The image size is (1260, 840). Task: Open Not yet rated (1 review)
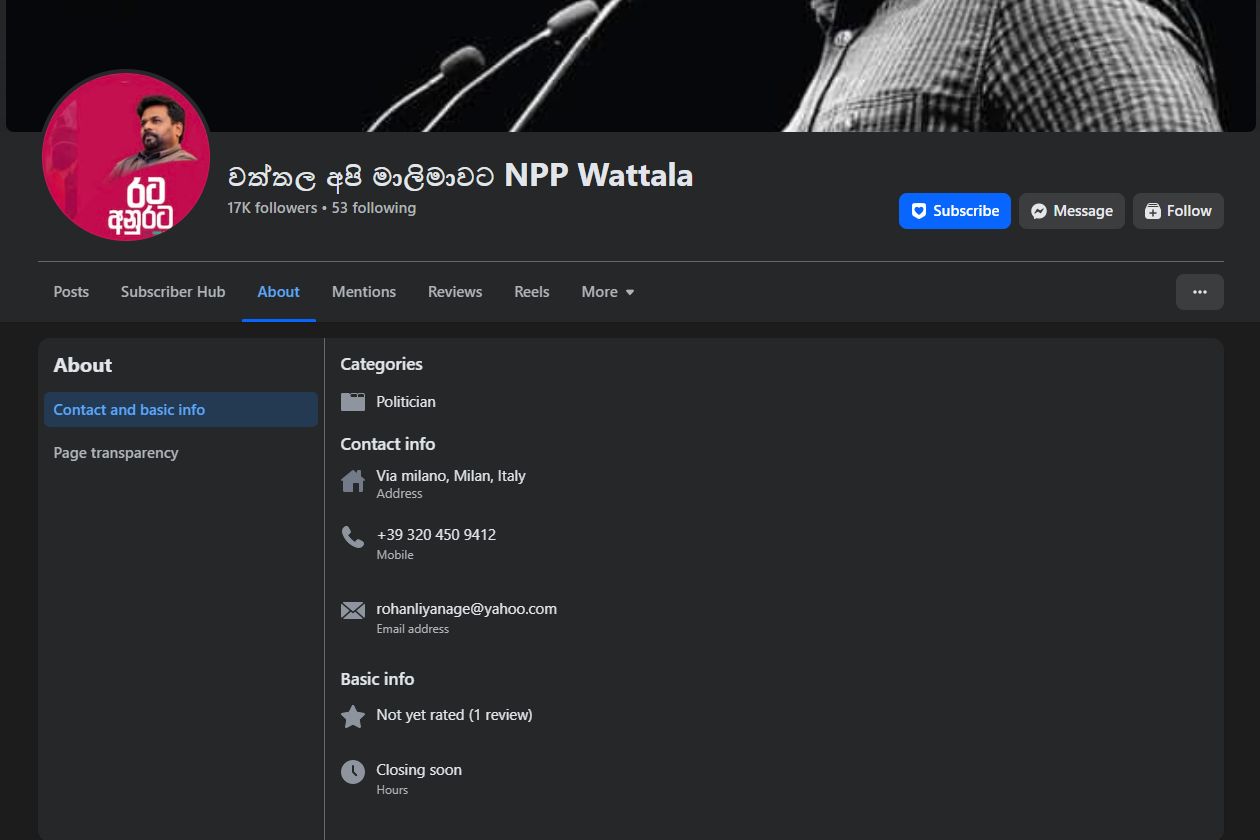(454, 715)
